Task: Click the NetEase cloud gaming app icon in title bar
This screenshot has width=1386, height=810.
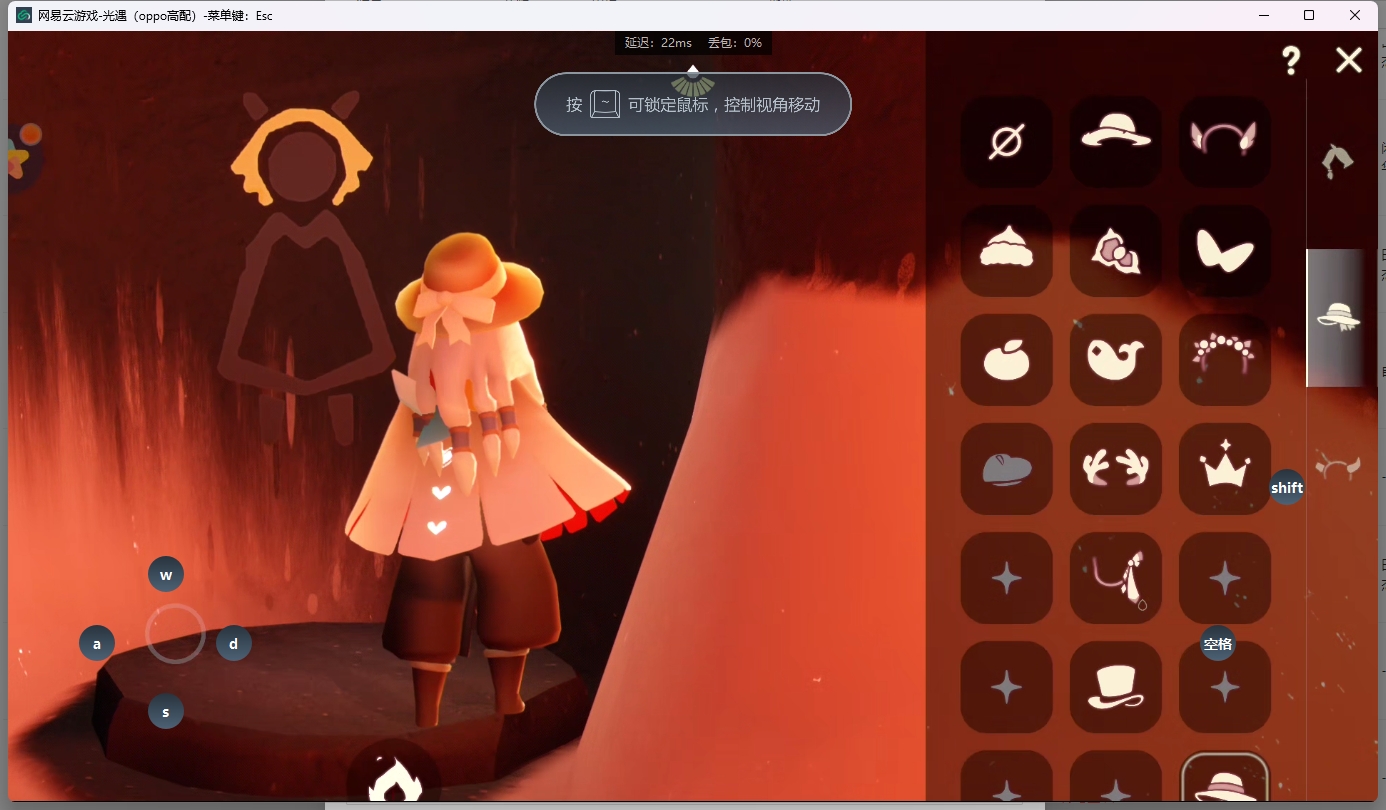Action: coord(24,15)
